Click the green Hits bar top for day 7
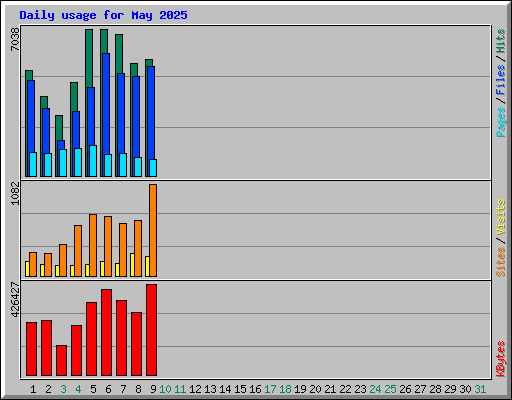 click(x=119, y=54)
